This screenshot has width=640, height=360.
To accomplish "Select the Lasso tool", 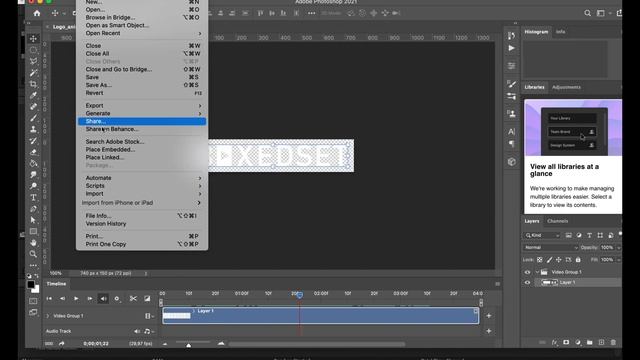I will click(33, 62).
